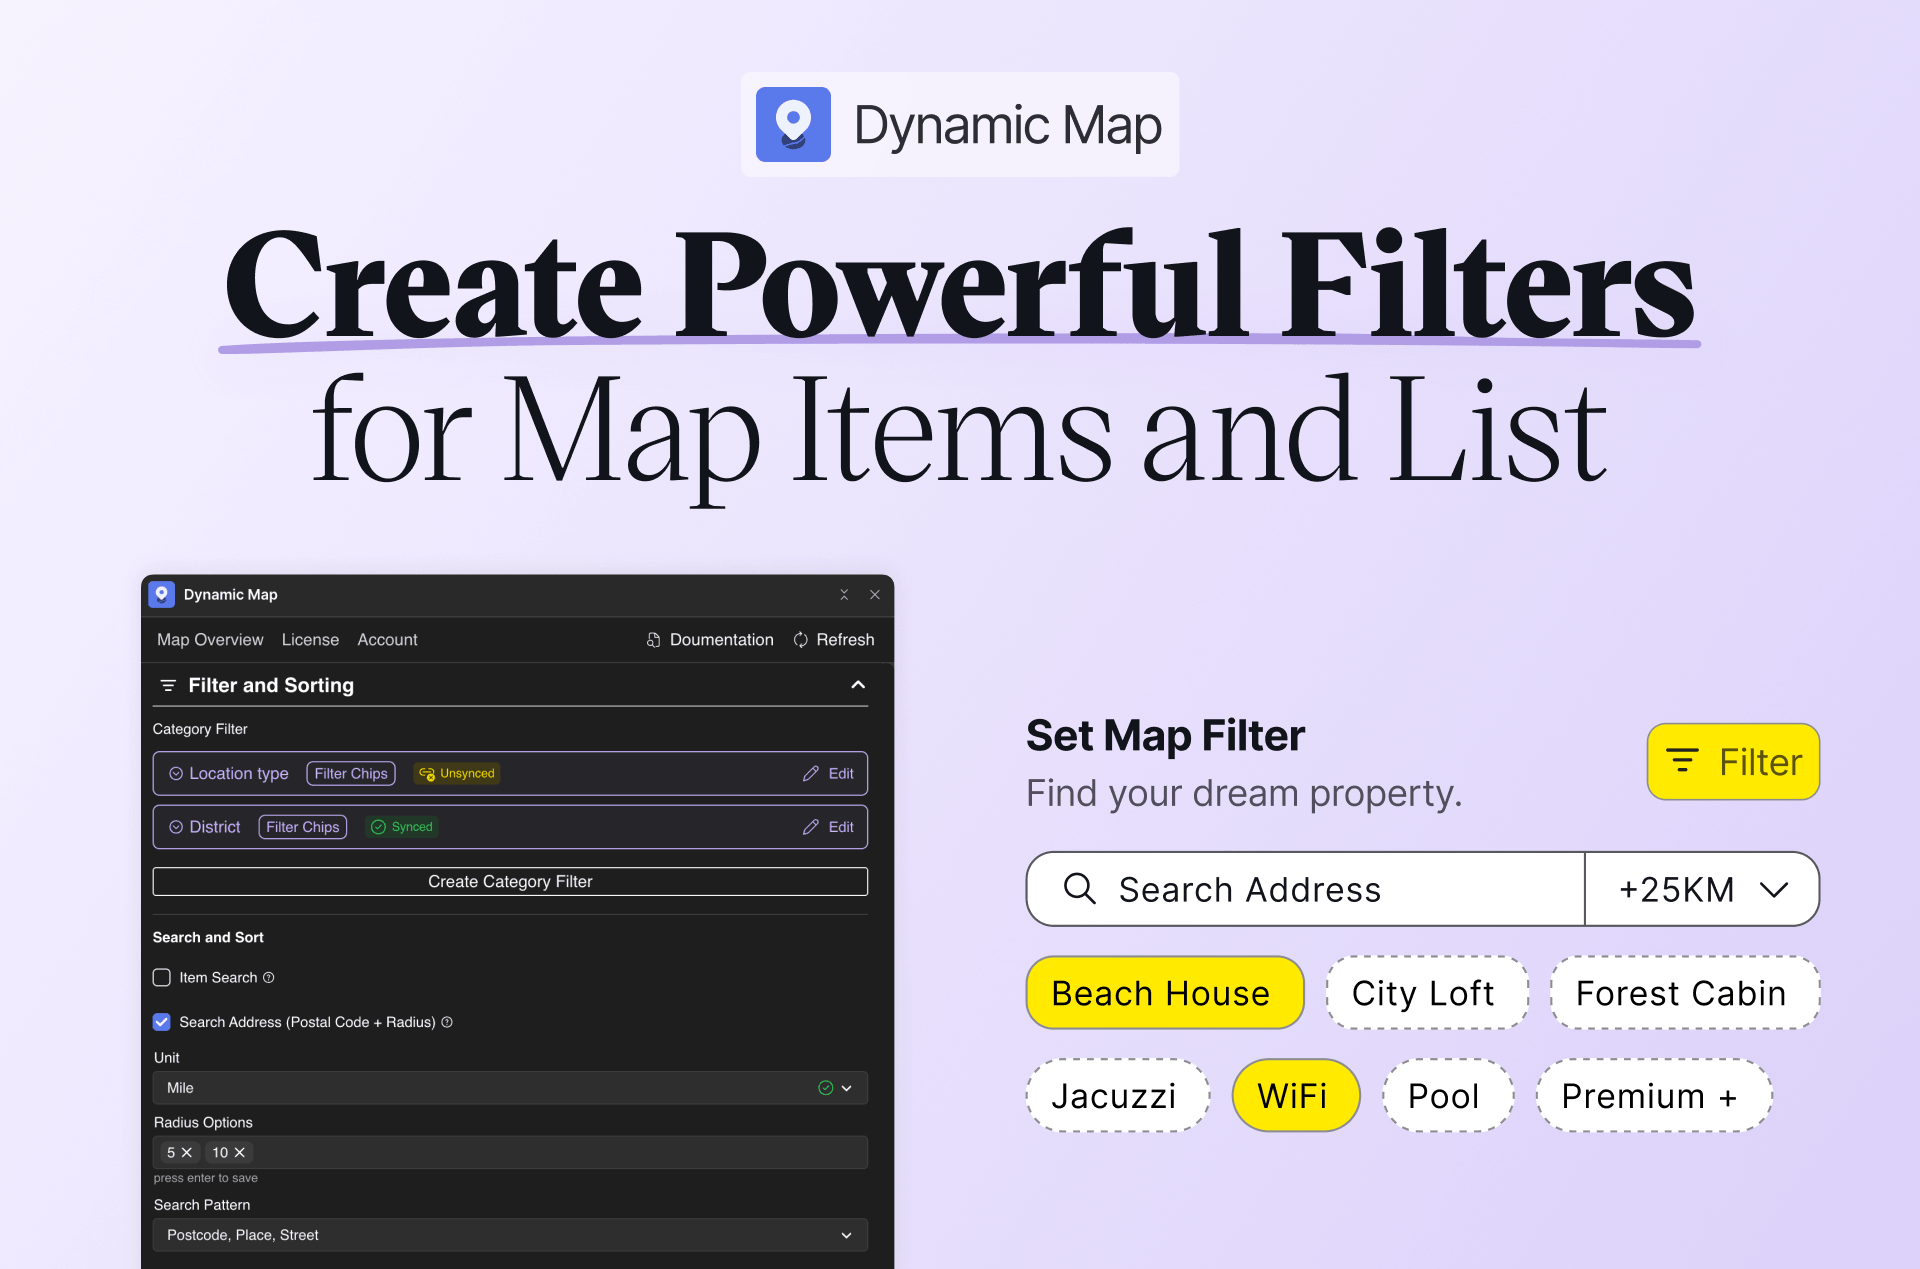Click Edit for District filter
This screenshot has height=1269, width=1920.
pyautogui.click(x=828, y=827)
